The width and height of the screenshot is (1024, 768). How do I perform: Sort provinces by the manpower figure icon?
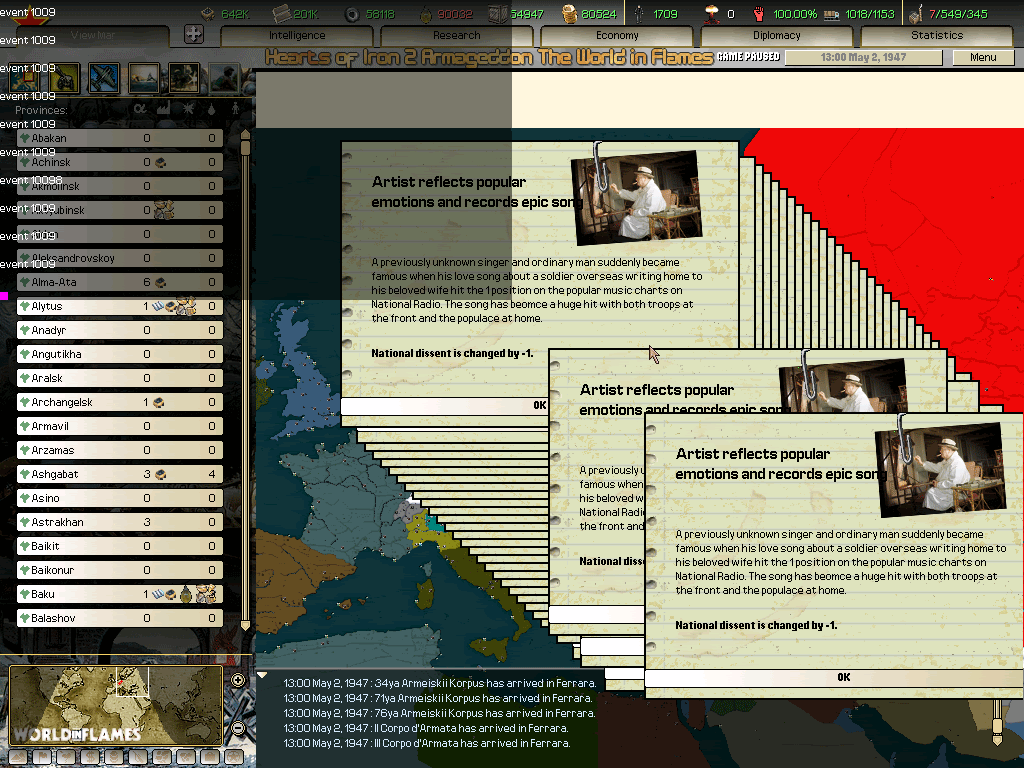tap(235, 108)
